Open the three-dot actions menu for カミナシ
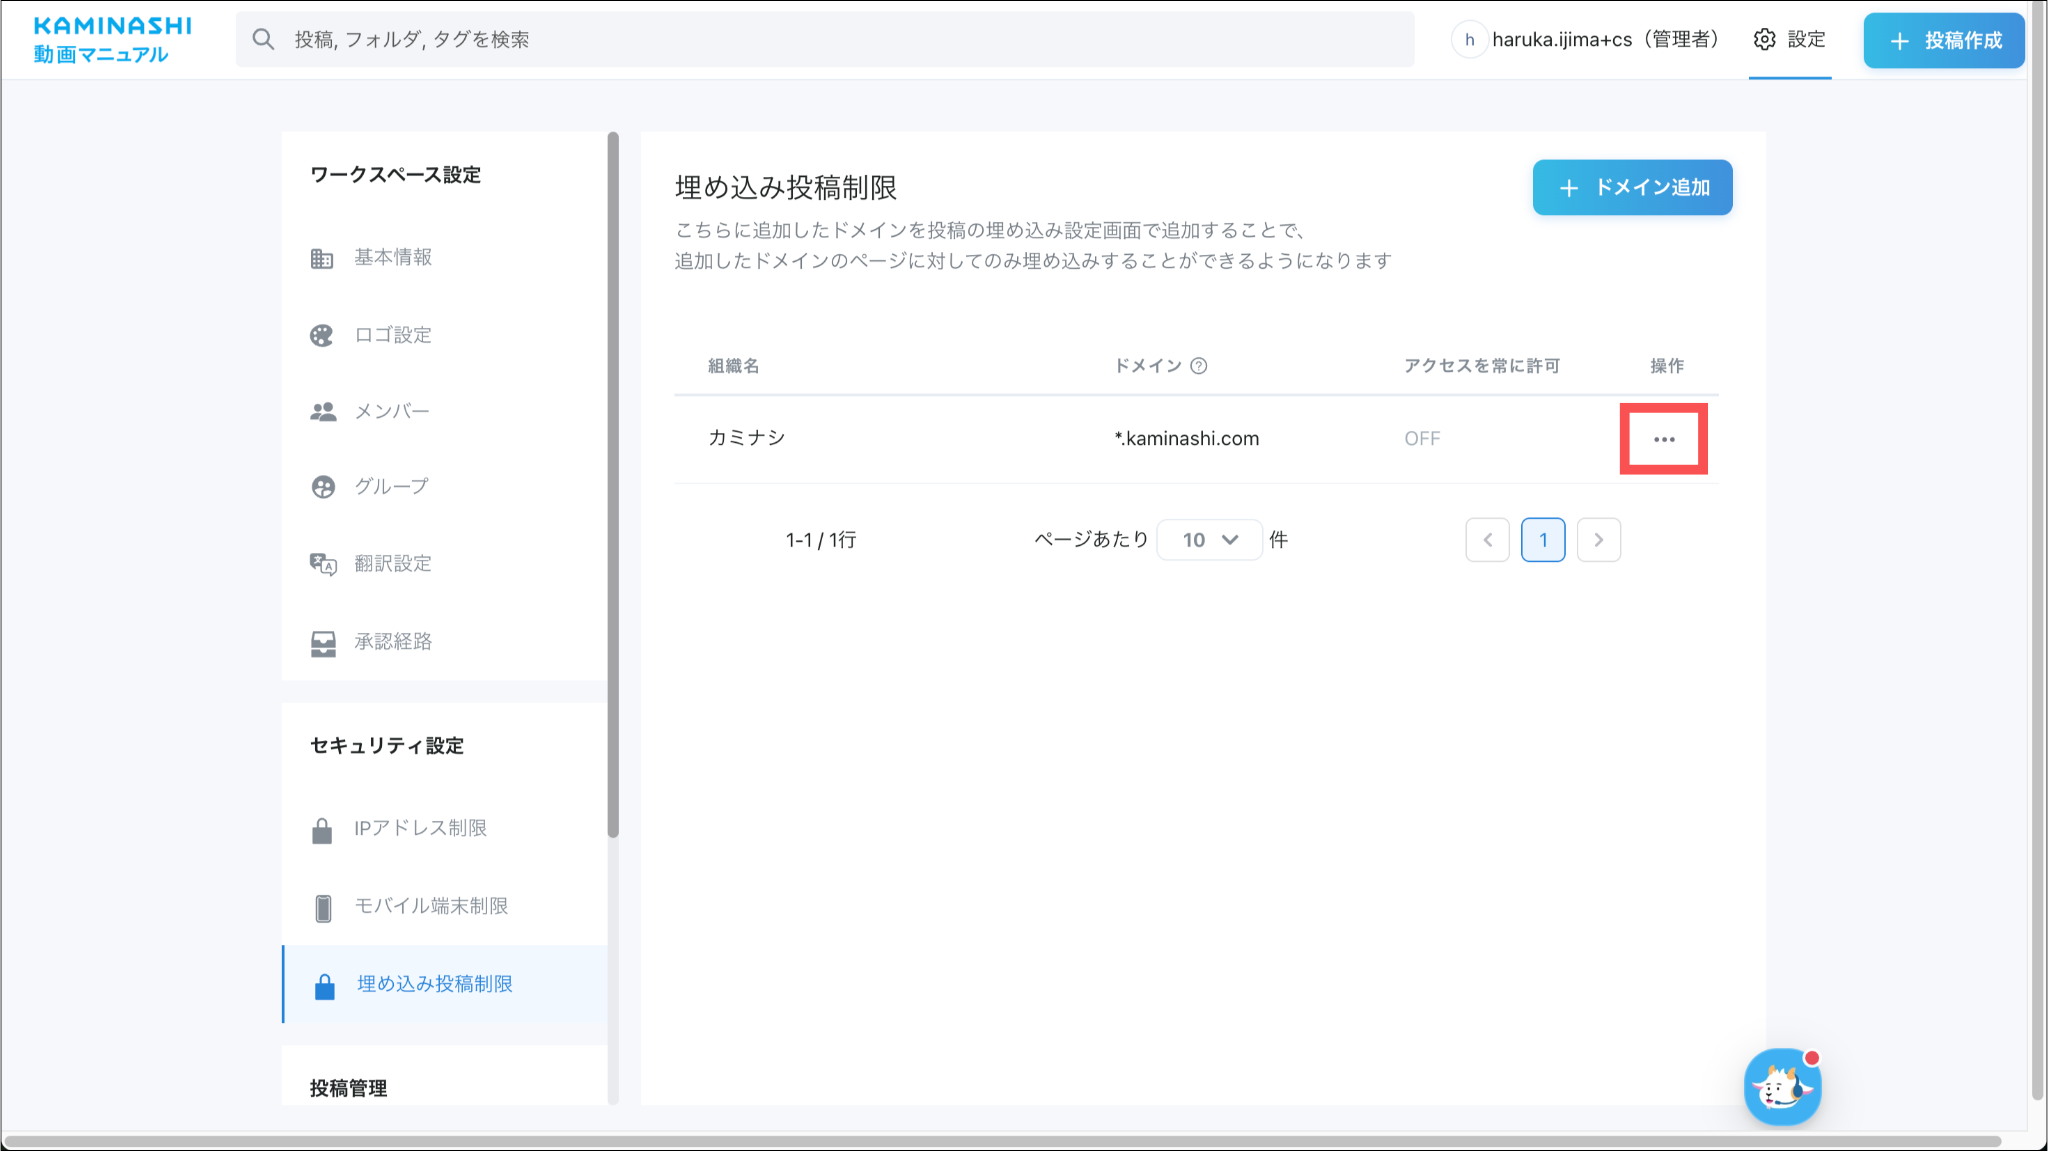Image resolution: width=2048 pixels, height=1151 pixels. click(x=1663, y=440)
